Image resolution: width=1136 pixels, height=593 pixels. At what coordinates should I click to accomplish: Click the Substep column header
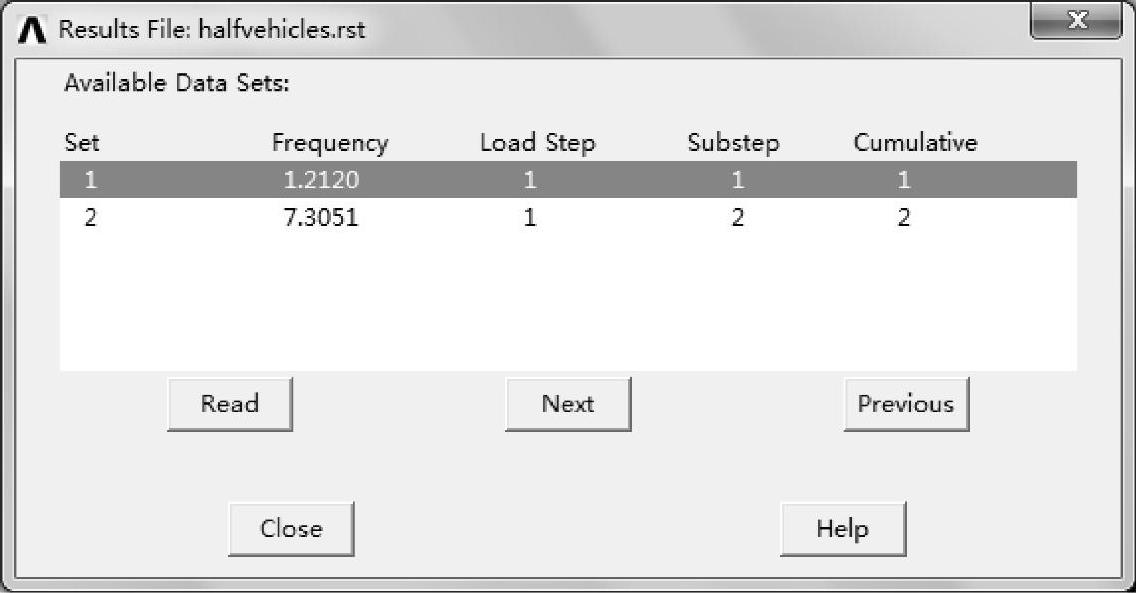[733, 143]
